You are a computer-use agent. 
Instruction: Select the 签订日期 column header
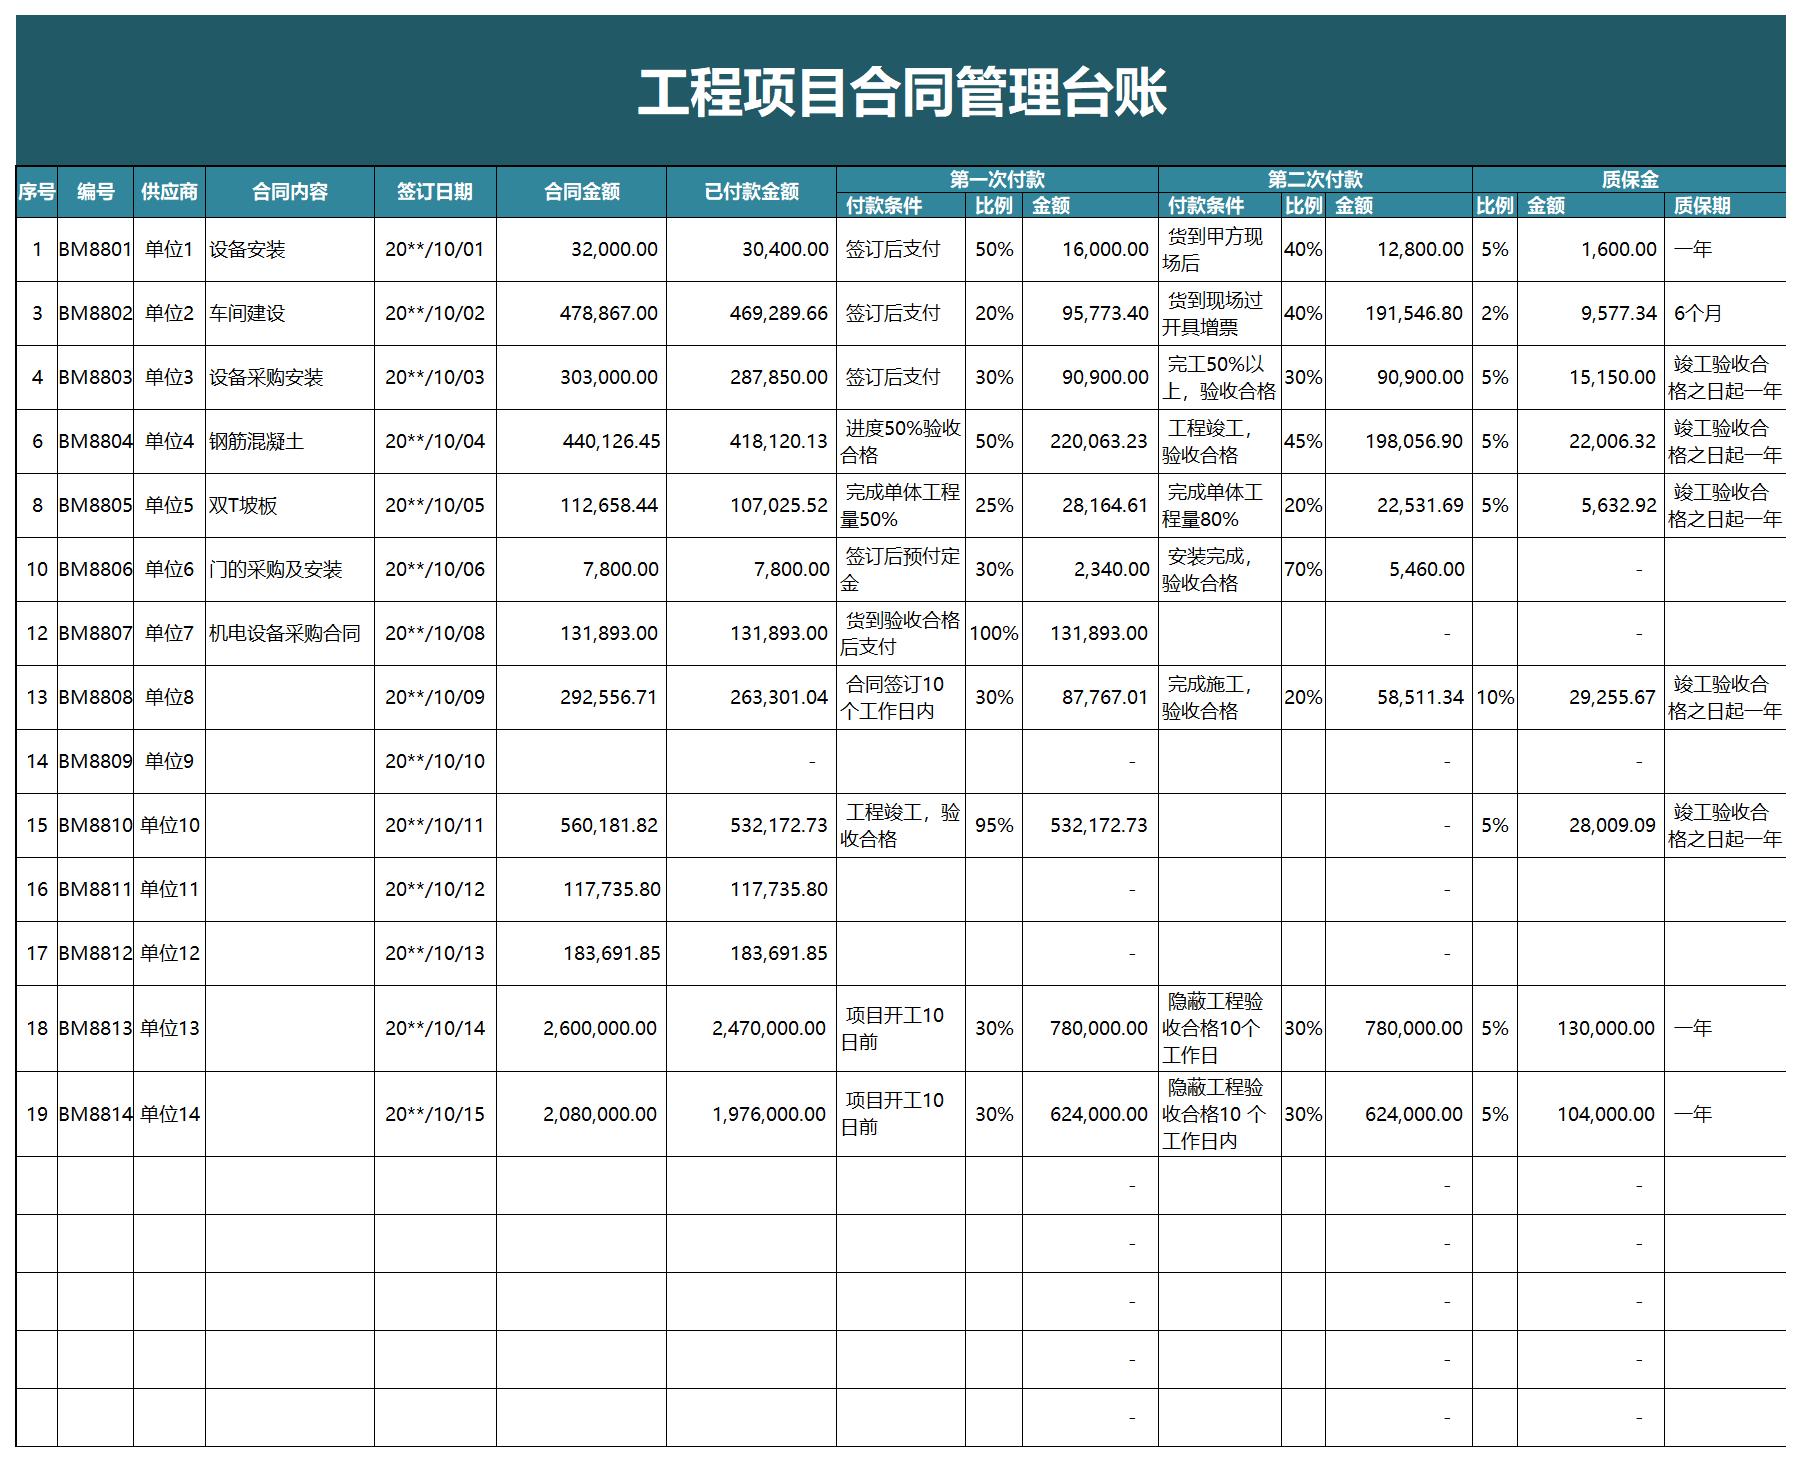click(435, 192)
